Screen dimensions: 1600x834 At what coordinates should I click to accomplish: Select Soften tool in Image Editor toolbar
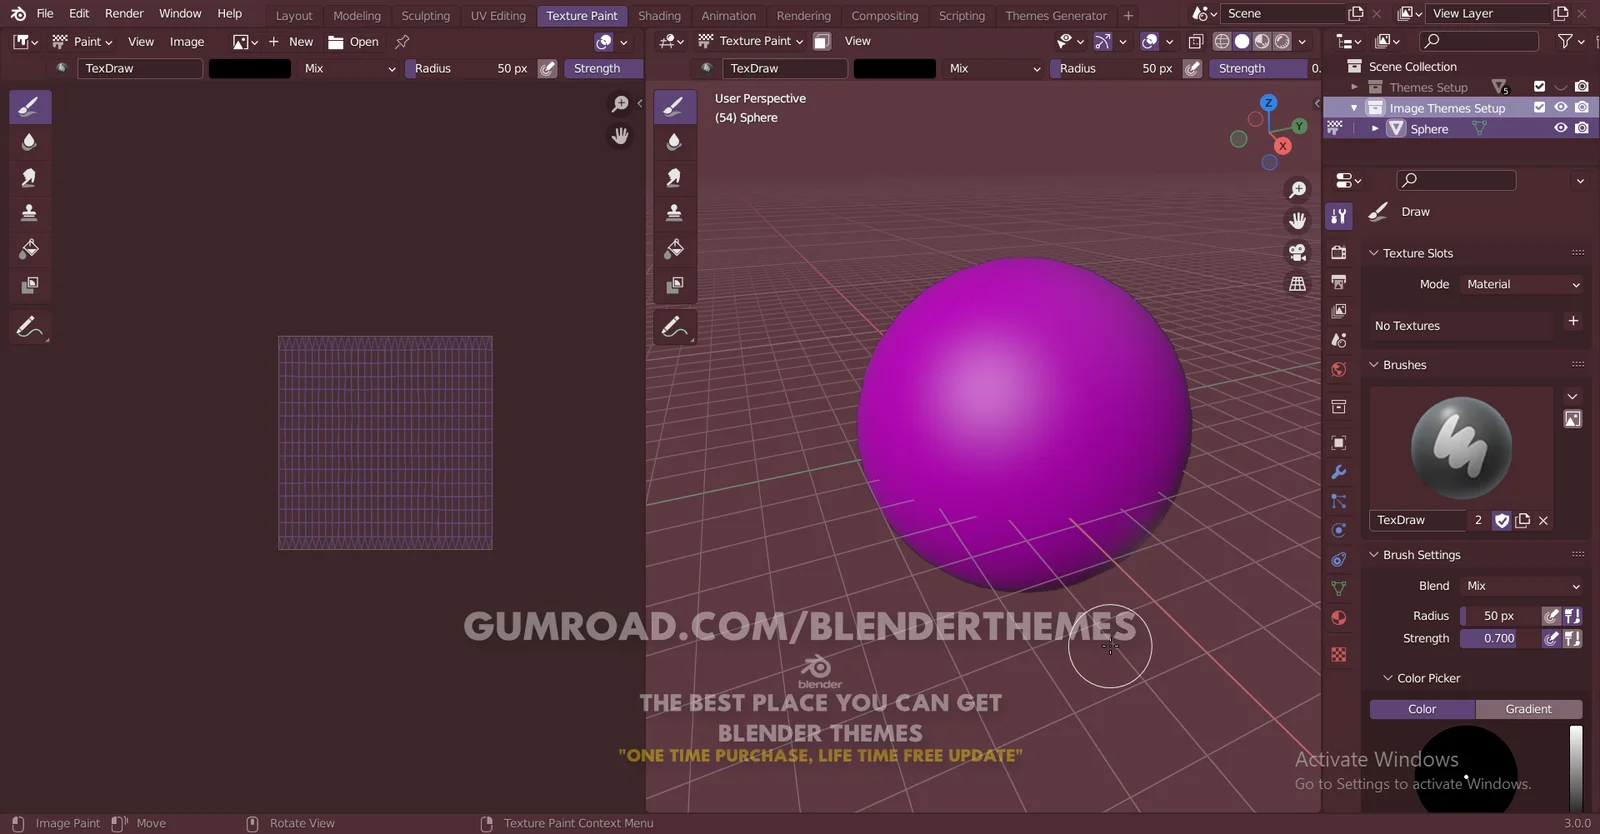30,142
